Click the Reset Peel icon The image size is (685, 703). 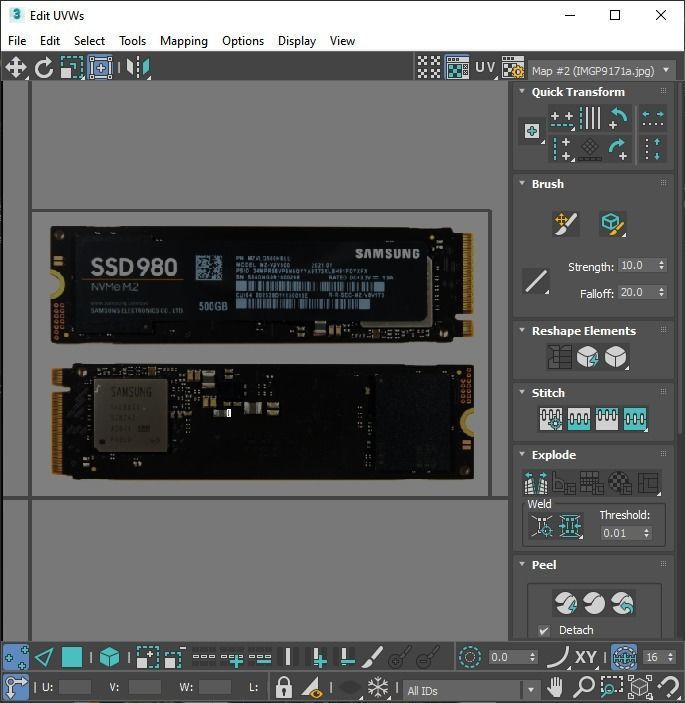(x=622, y=603)
